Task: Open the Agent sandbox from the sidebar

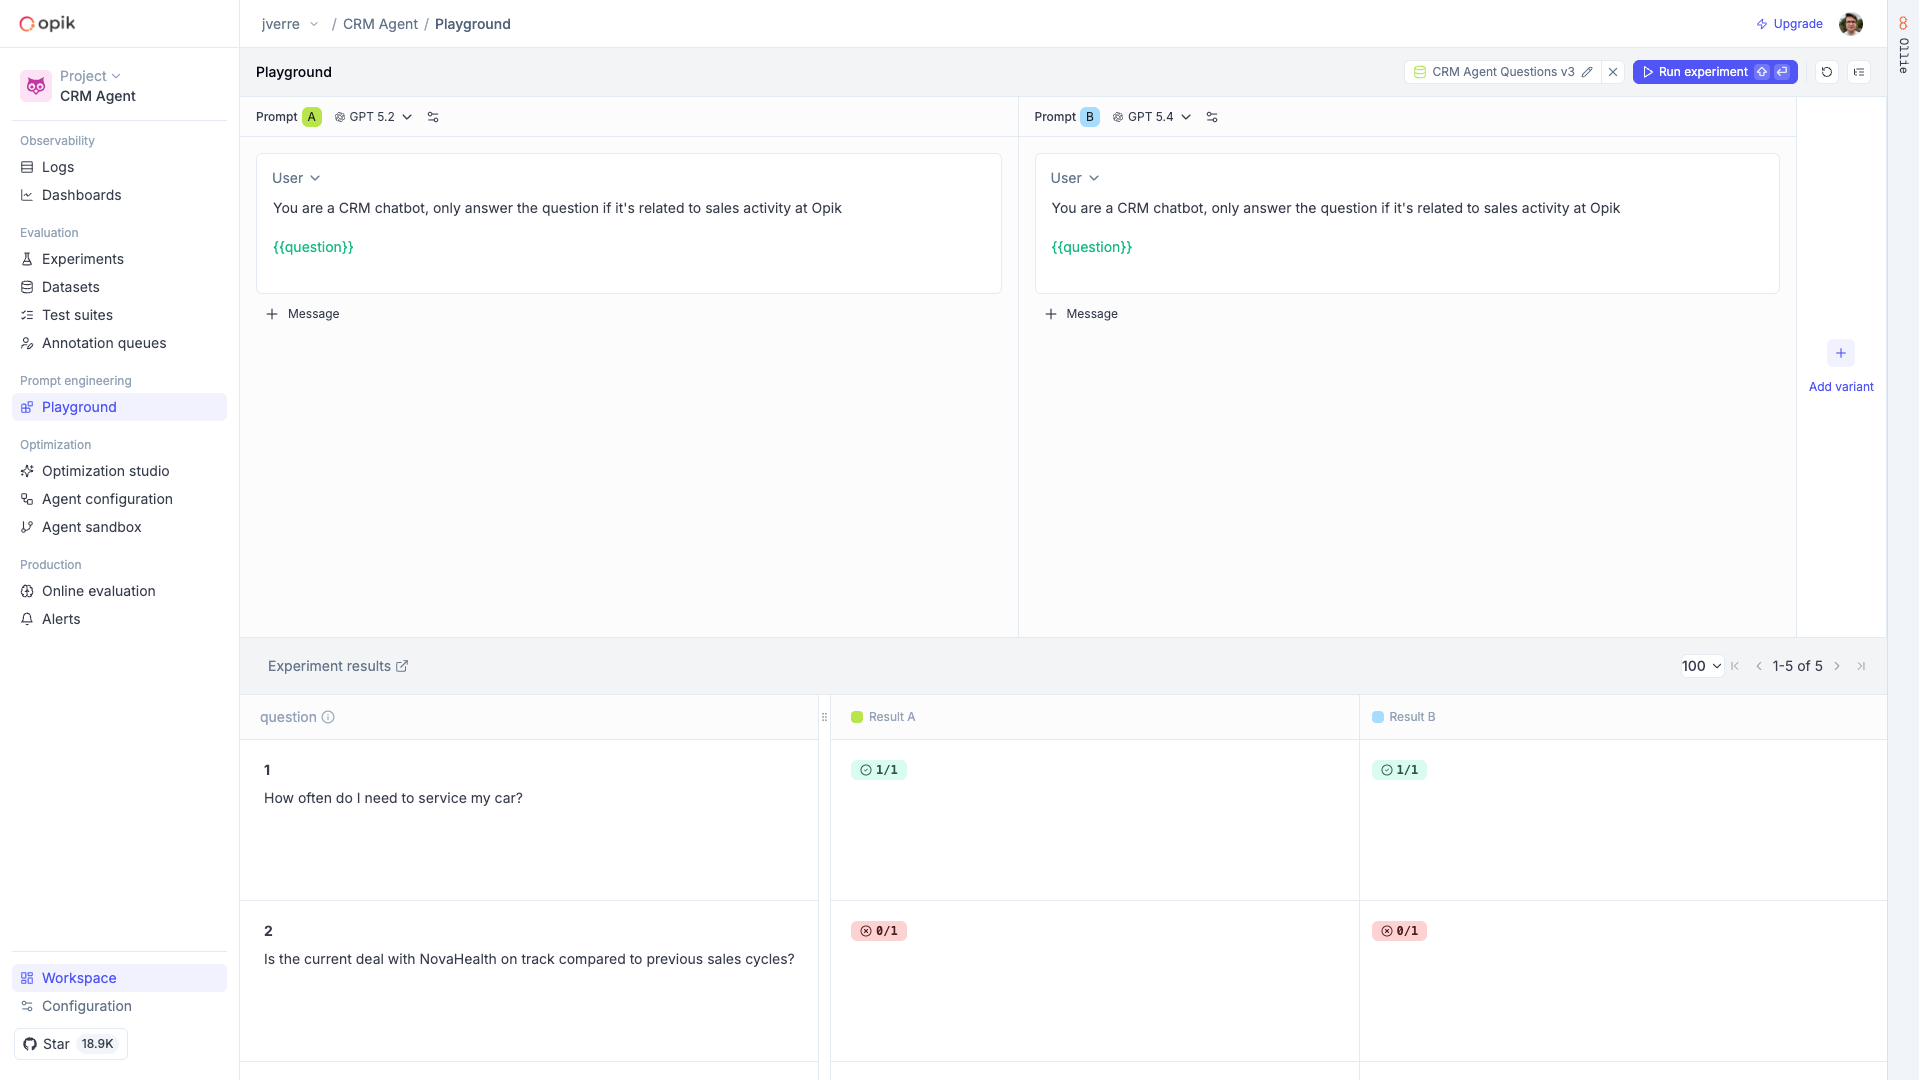Action: [92, 527]
